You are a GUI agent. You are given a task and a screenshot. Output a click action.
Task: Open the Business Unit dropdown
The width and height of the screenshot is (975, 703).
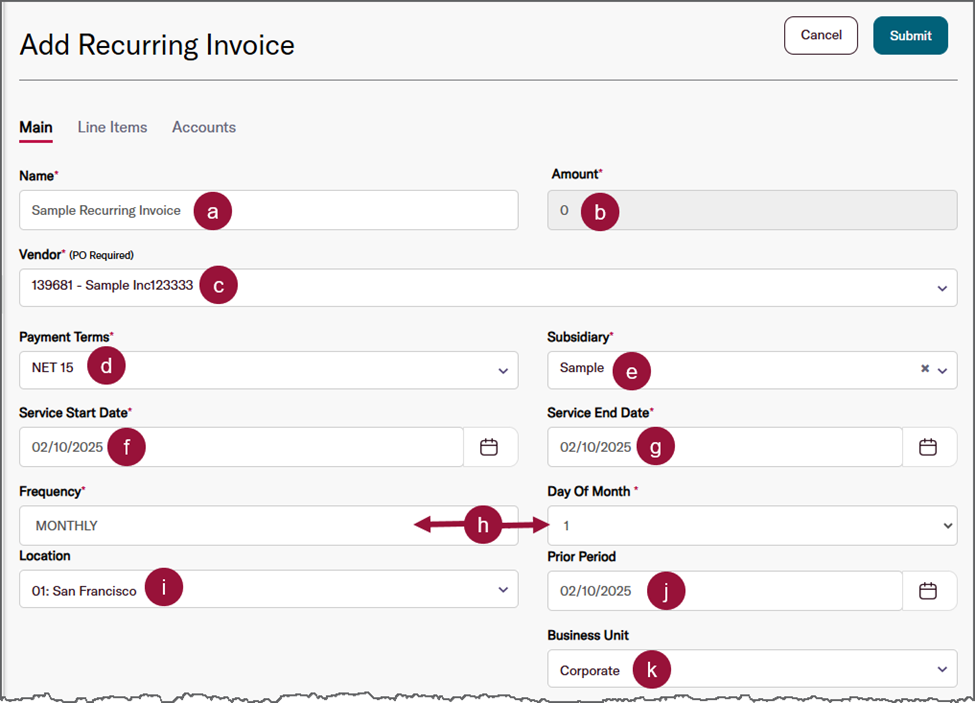click(x=941, y=669)
